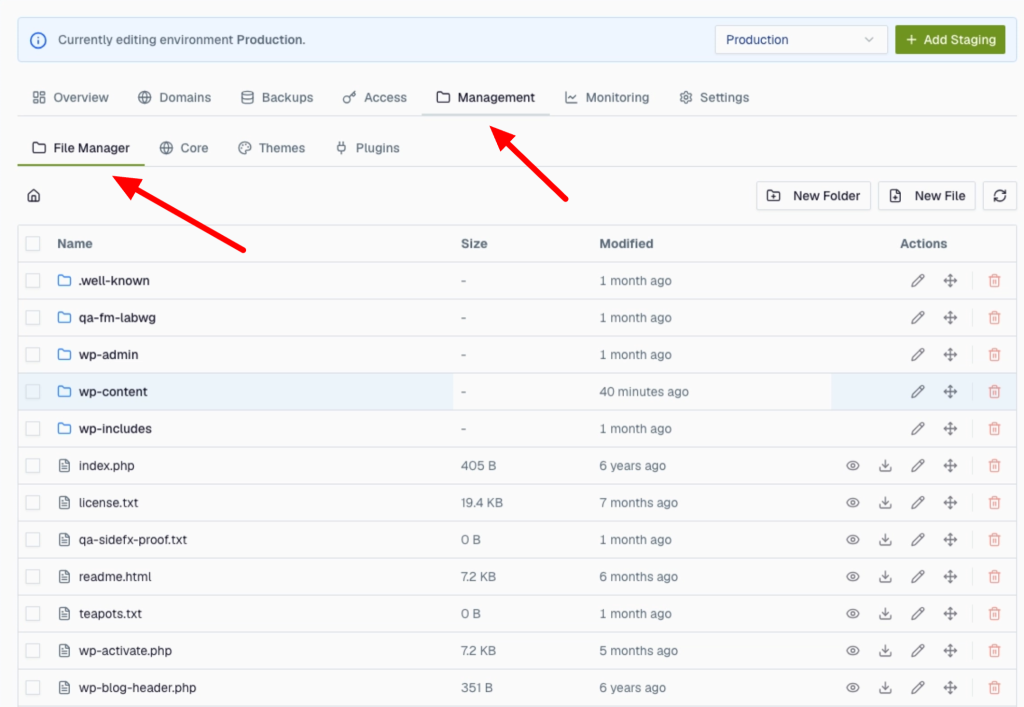
Task: Open the wp-includes folder name
Action: coord(115,429)
